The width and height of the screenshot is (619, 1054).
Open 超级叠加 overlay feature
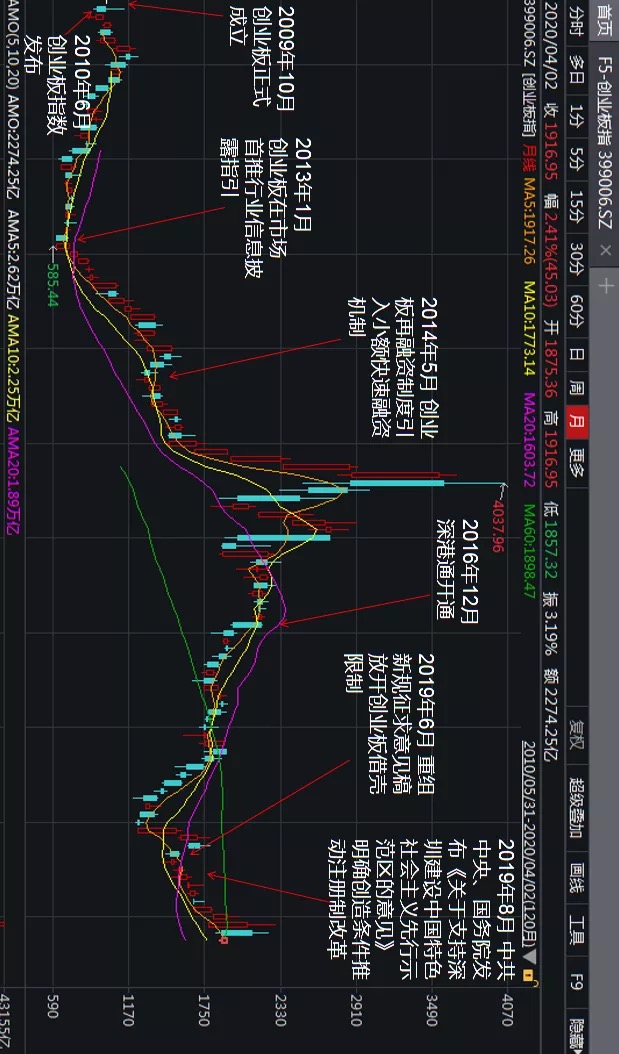click(577, 809)
